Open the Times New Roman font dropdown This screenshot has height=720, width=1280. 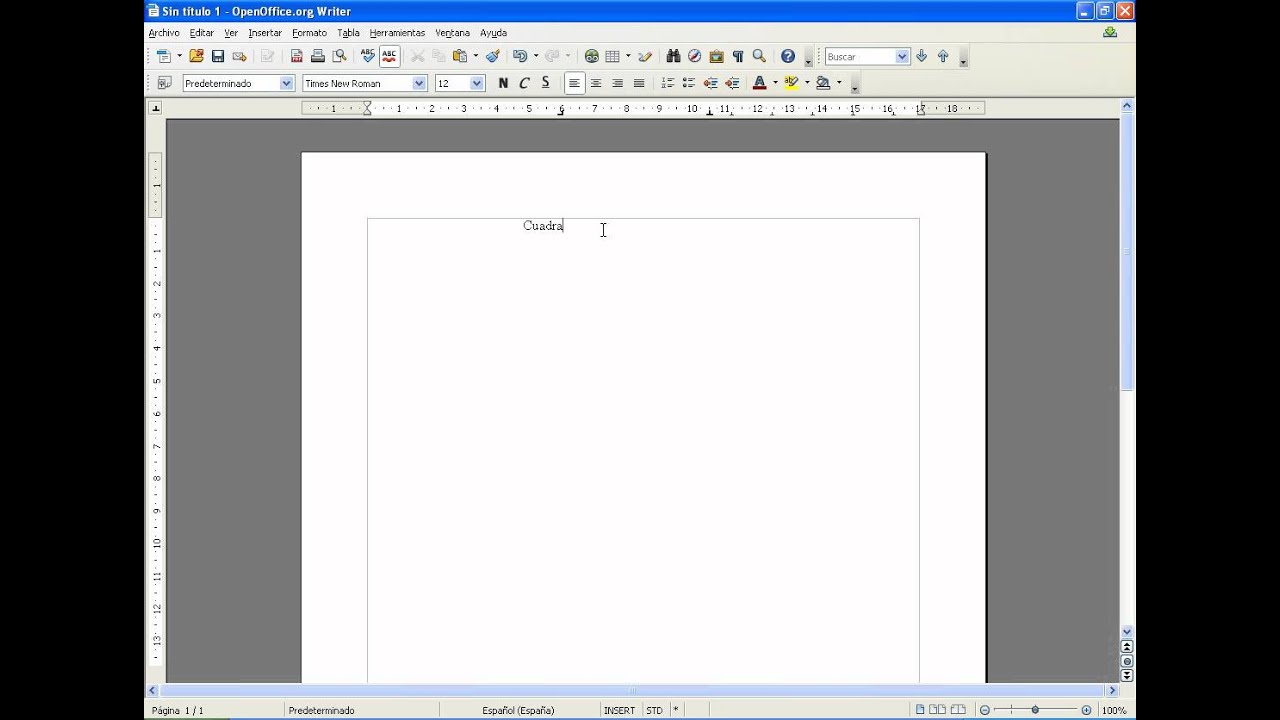pos(419,83)
